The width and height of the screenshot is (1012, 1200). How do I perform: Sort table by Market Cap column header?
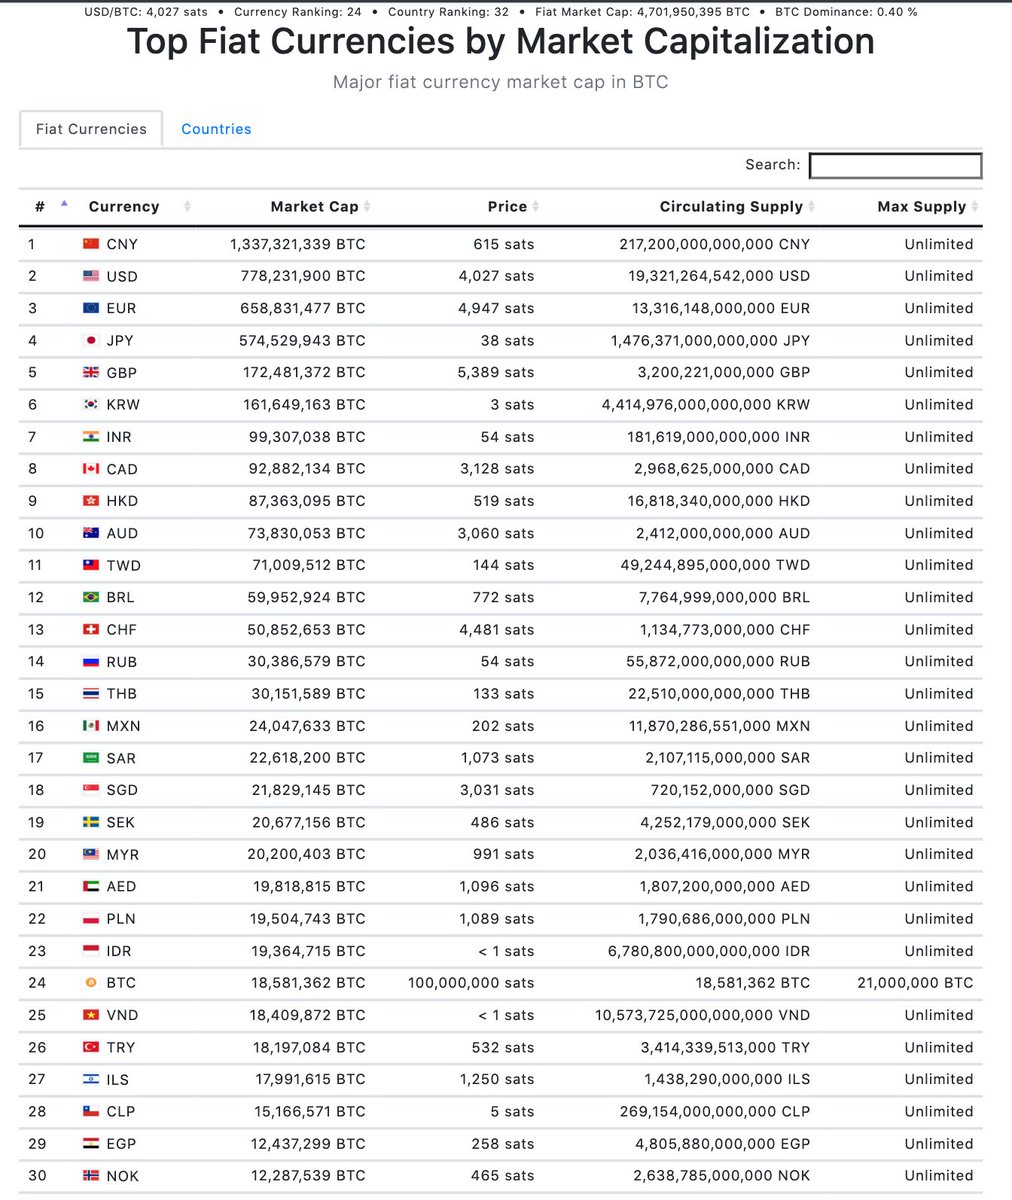(x=285, y=207)
